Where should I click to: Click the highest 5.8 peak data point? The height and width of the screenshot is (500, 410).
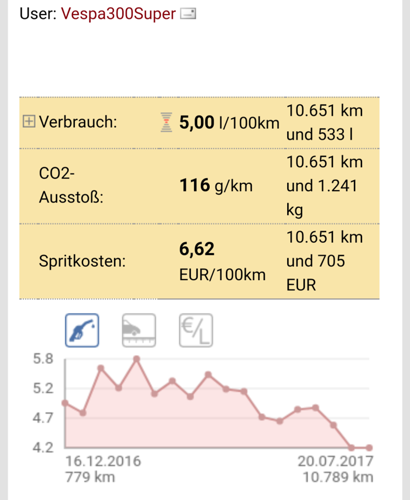[x=136, y=359]
